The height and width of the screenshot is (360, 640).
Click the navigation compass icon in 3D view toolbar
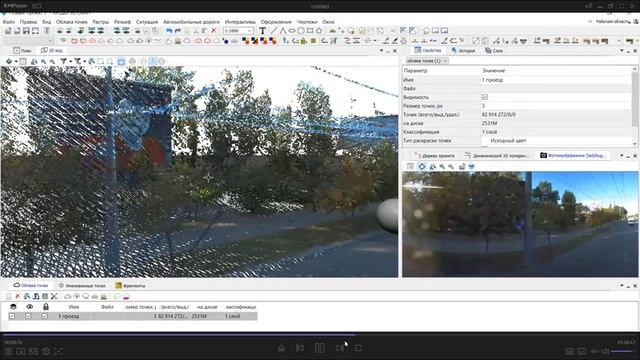(x=9, y=61)
